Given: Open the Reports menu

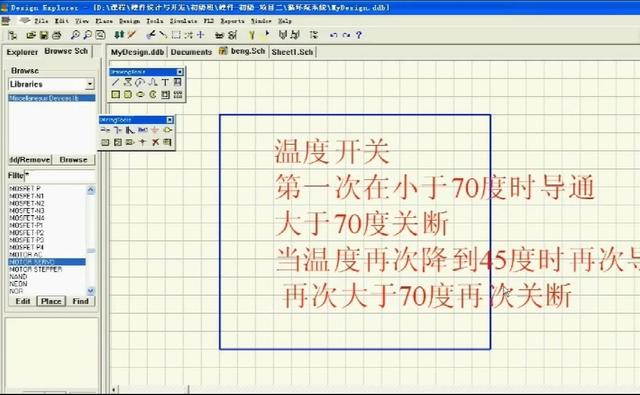Looking at the screenshot, I should 233,21.
